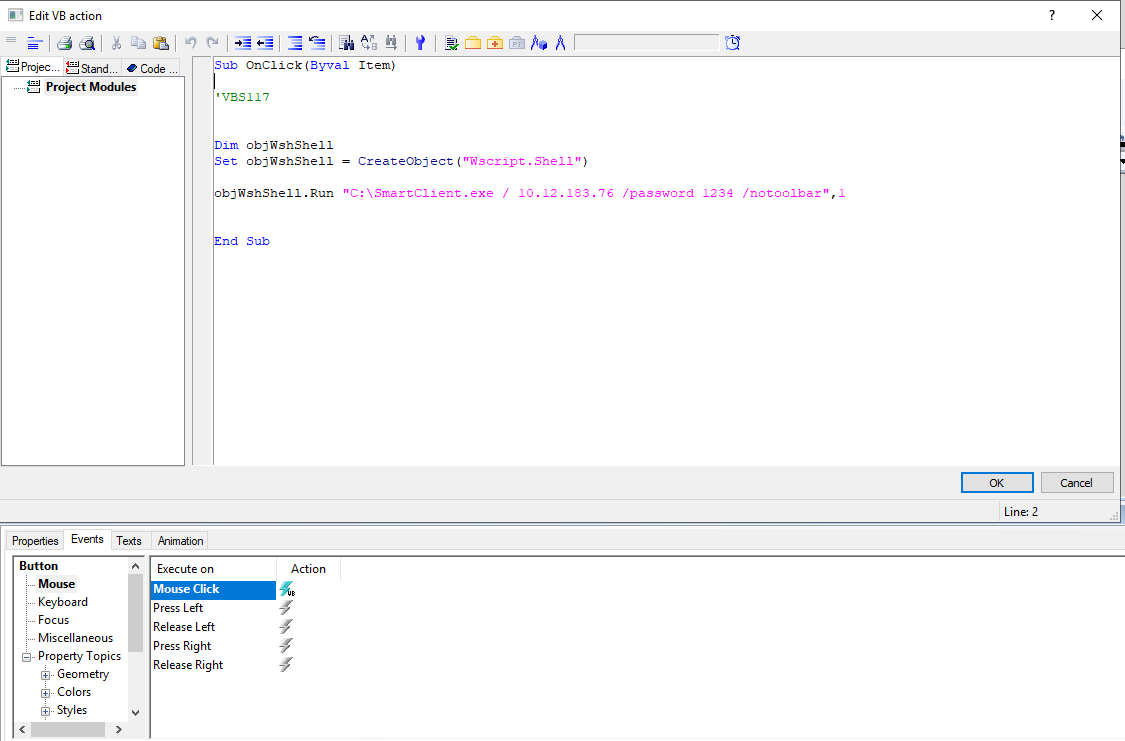Increase indent of selected code

(x=243, y=43)
